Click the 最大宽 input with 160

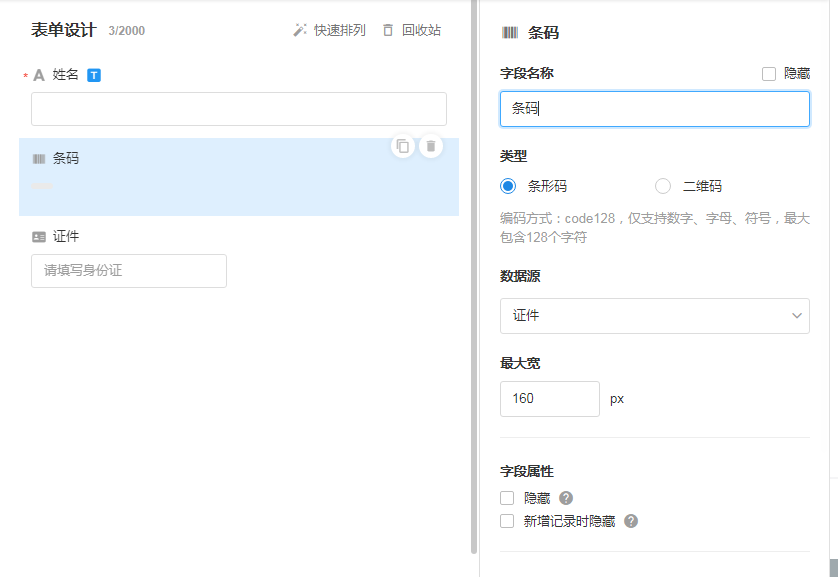549,399
